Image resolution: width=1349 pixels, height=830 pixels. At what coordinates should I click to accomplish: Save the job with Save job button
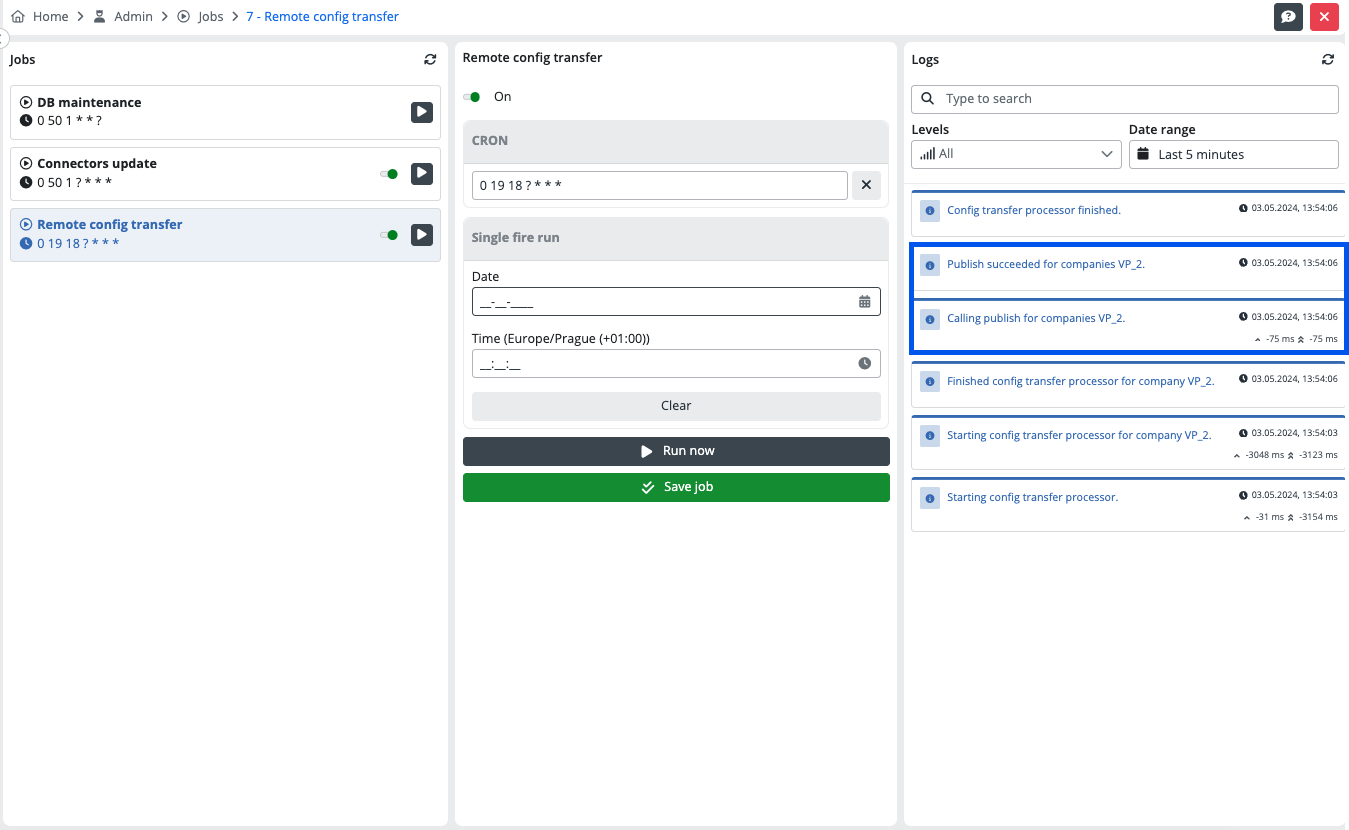pyautogui.click(x=676, y=487)
